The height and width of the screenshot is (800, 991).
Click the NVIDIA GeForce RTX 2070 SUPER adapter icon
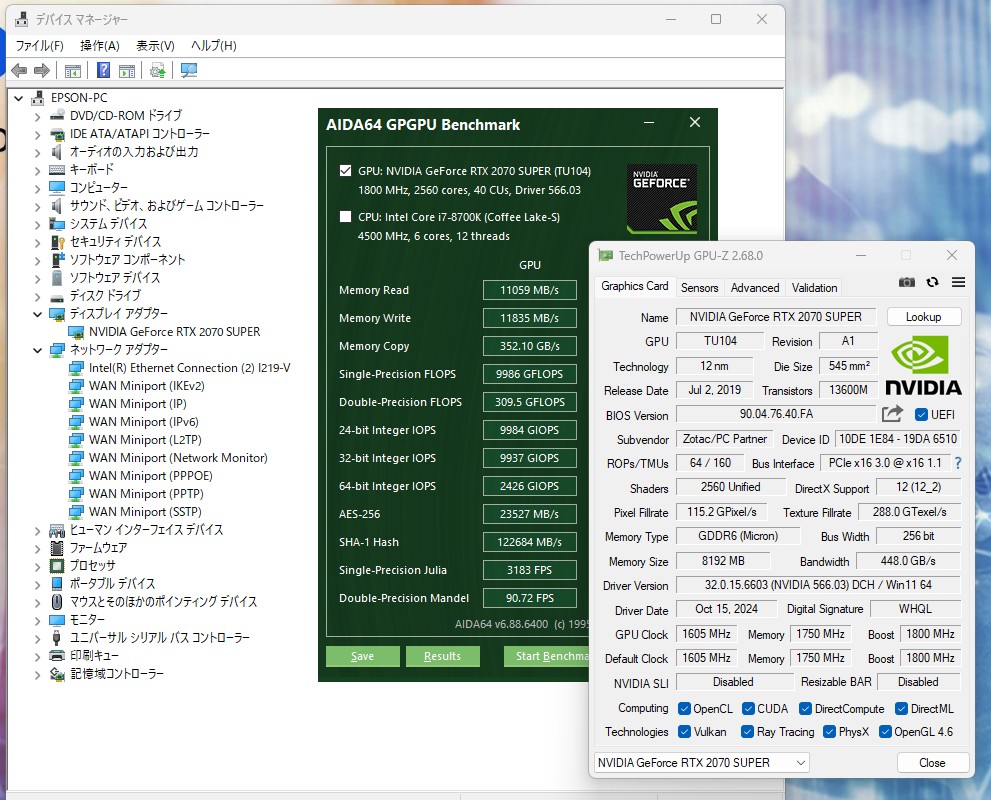click(x=76, y=332)
